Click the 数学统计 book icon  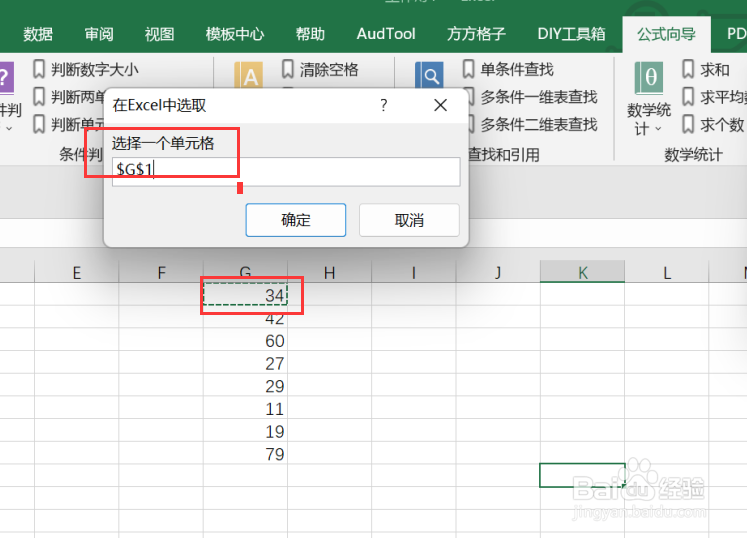click(x=649, y=78)
